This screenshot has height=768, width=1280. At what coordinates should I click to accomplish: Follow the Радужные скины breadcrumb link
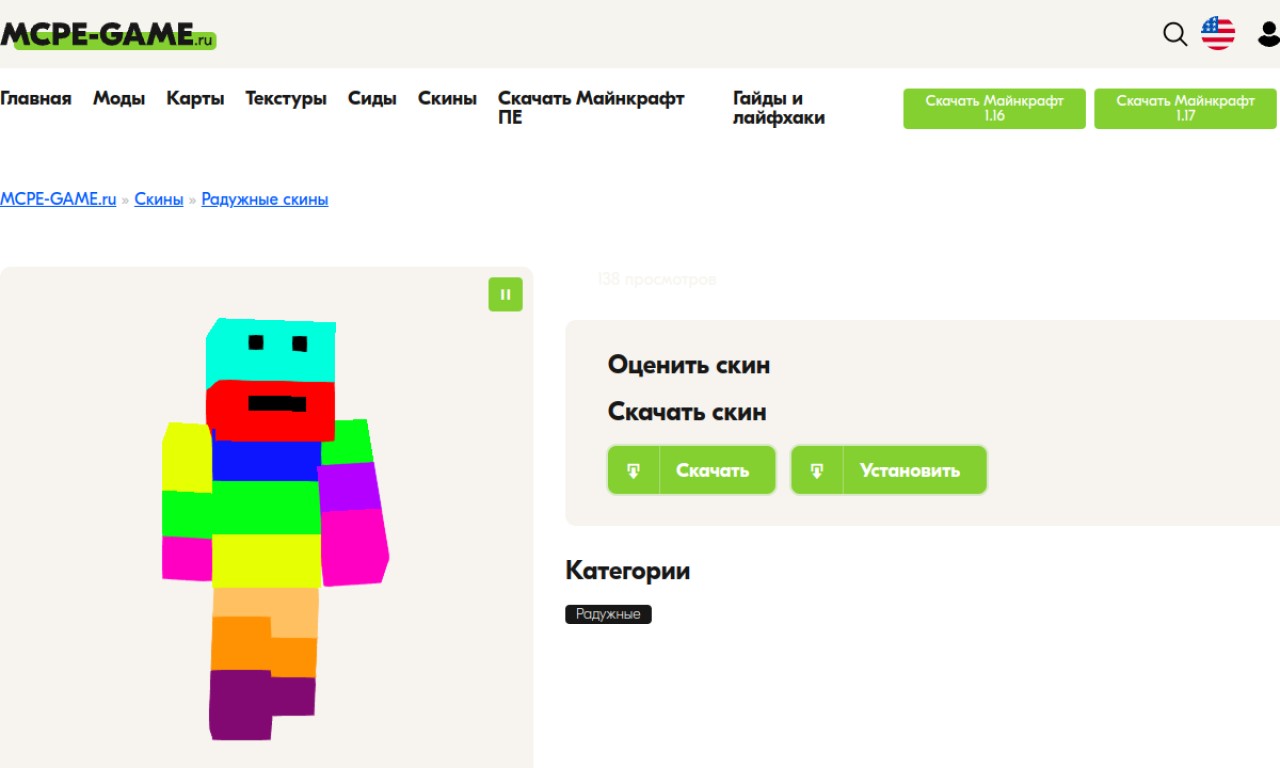265,199
